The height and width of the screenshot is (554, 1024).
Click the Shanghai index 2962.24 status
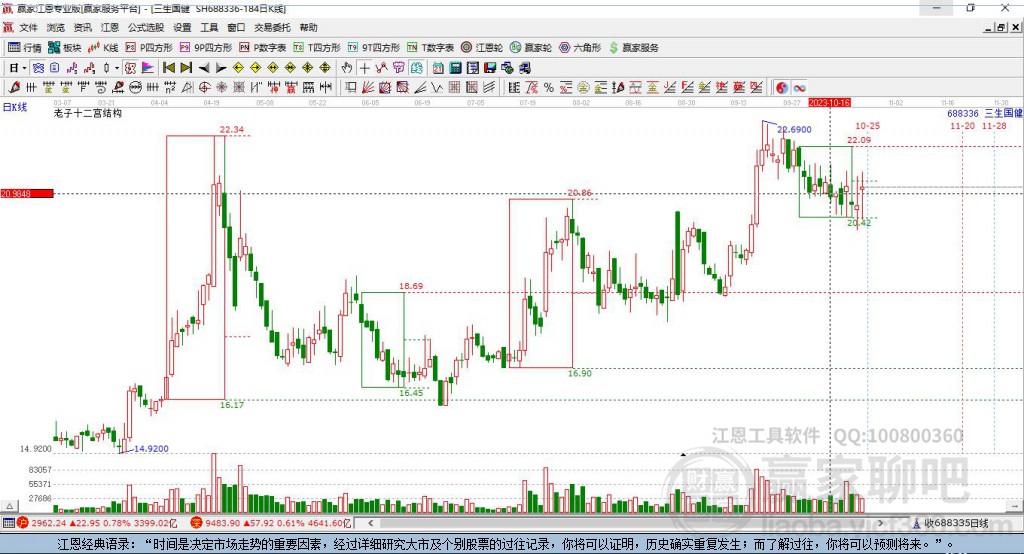pyautogui.click(x=97, y=523)
